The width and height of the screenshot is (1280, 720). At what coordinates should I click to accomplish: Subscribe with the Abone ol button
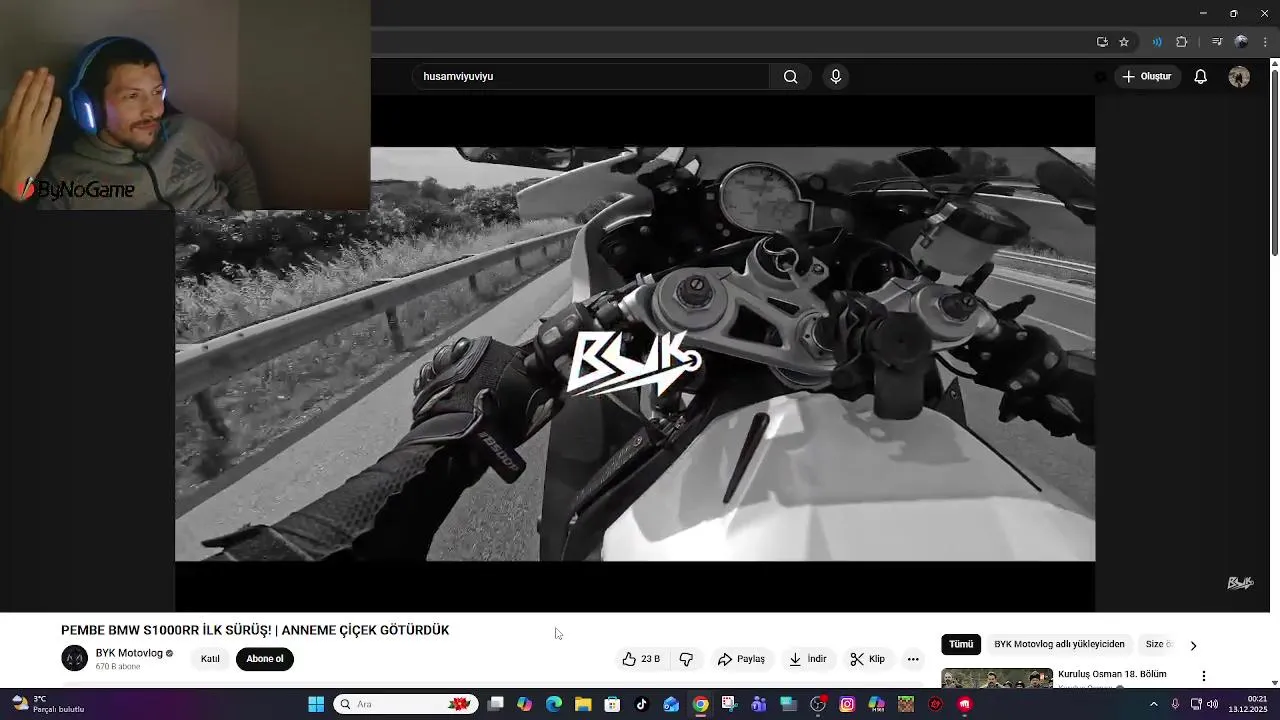pos(265,659)
